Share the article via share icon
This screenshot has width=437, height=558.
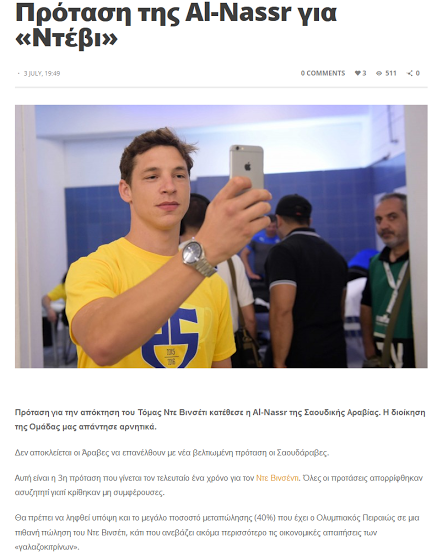(x=410, y=73)
